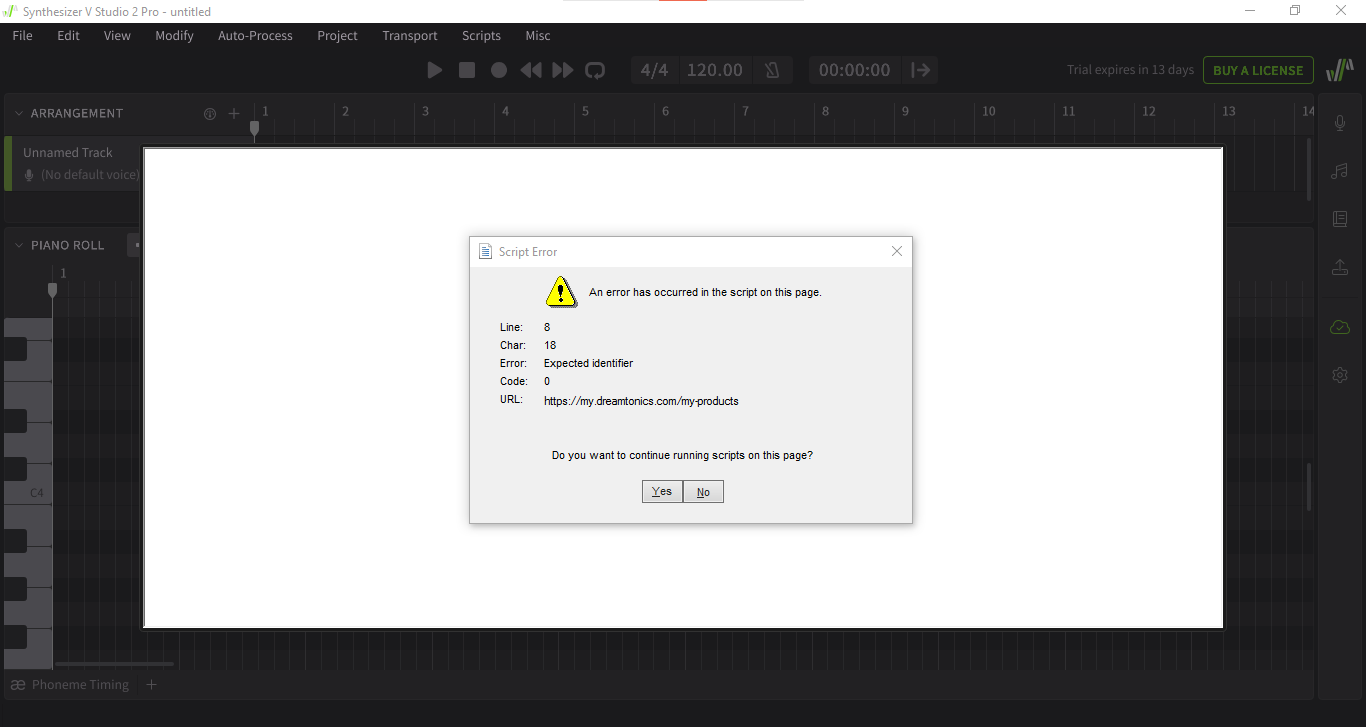Add a new track with plus icon
Image resolution: width=1366 pixels, height=727 pixels.
pyautogui.click(x=234, y=114)
